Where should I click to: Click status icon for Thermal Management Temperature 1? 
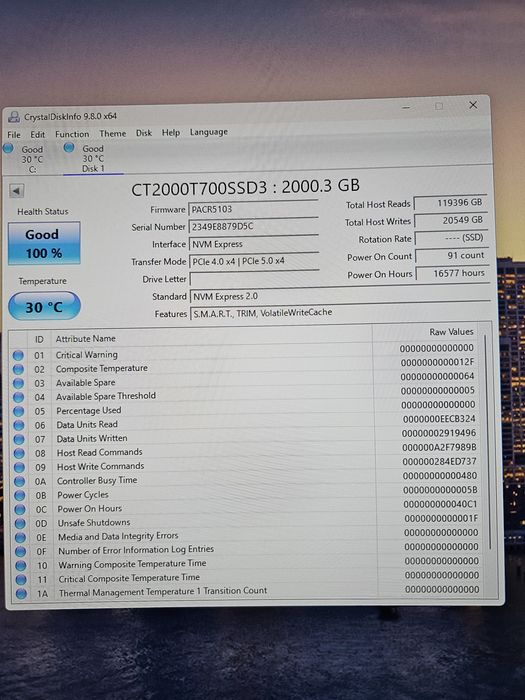pyautogui.click(x=21, y=594)
